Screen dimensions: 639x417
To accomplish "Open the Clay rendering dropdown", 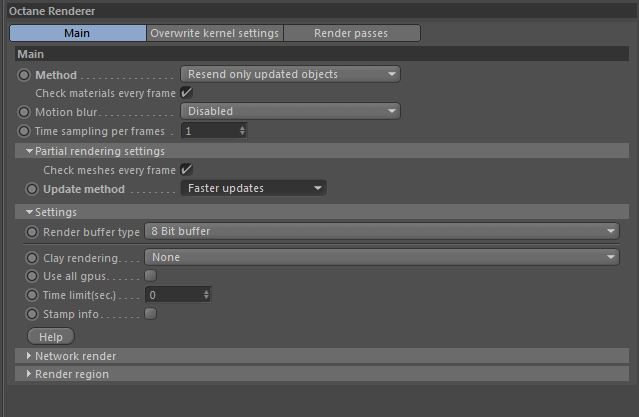I will pos(382,258).
